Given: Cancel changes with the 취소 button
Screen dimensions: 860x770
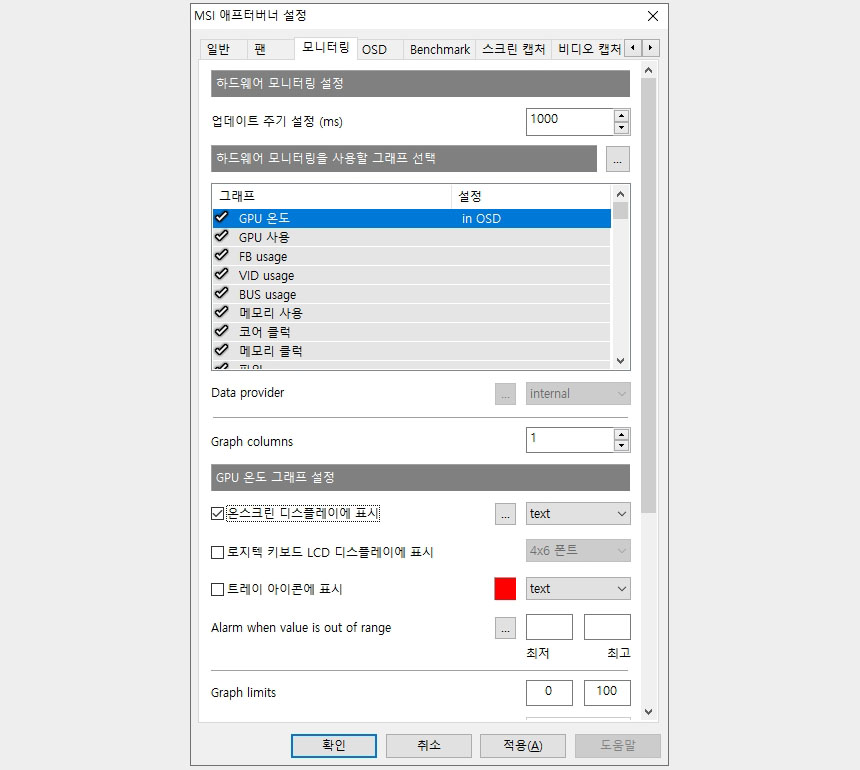Looking at the screenshot, I should click(428, 746).
